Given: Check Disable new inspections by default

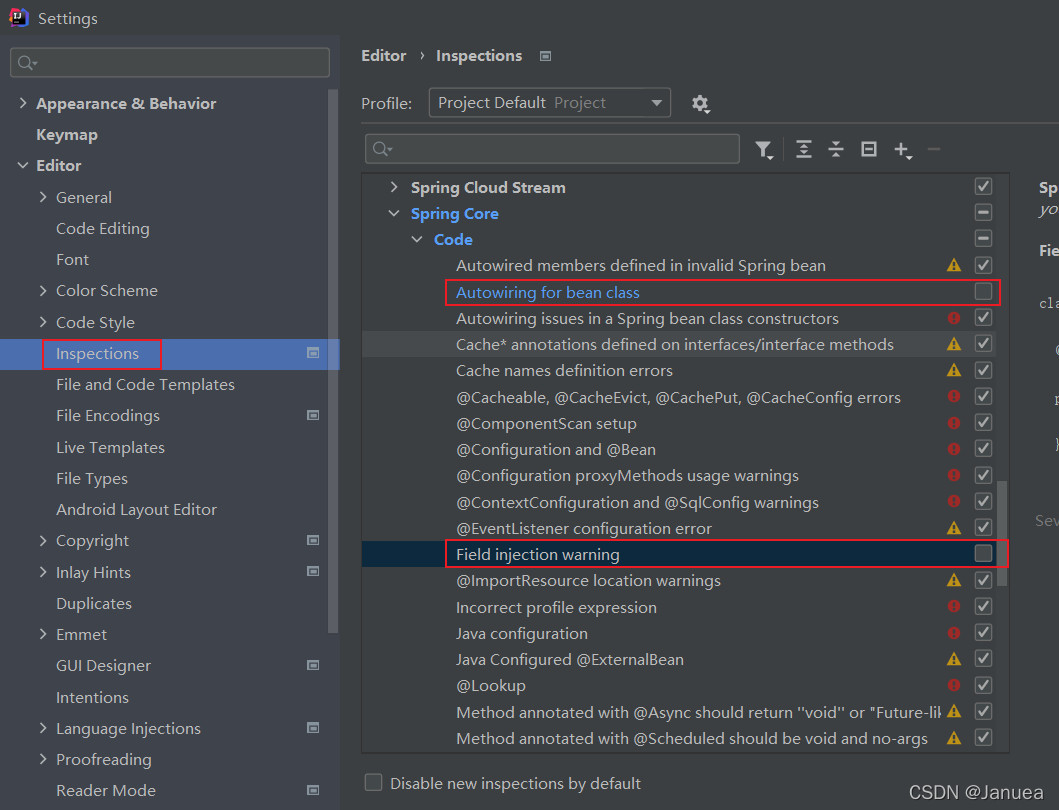Looking at the screenshot, I should click(373, 782).
